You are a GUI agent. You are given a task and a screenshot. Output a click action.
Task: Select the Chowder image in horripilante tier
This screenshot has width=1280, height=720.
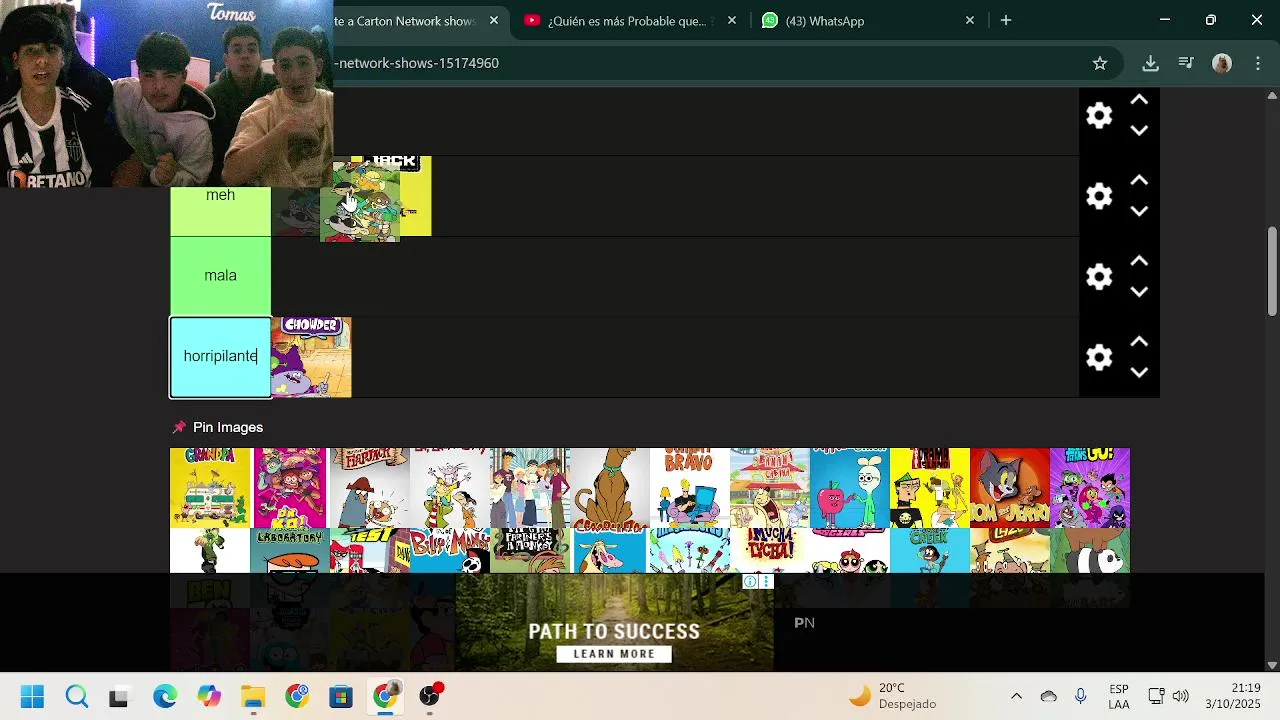(x=311, y=357)
